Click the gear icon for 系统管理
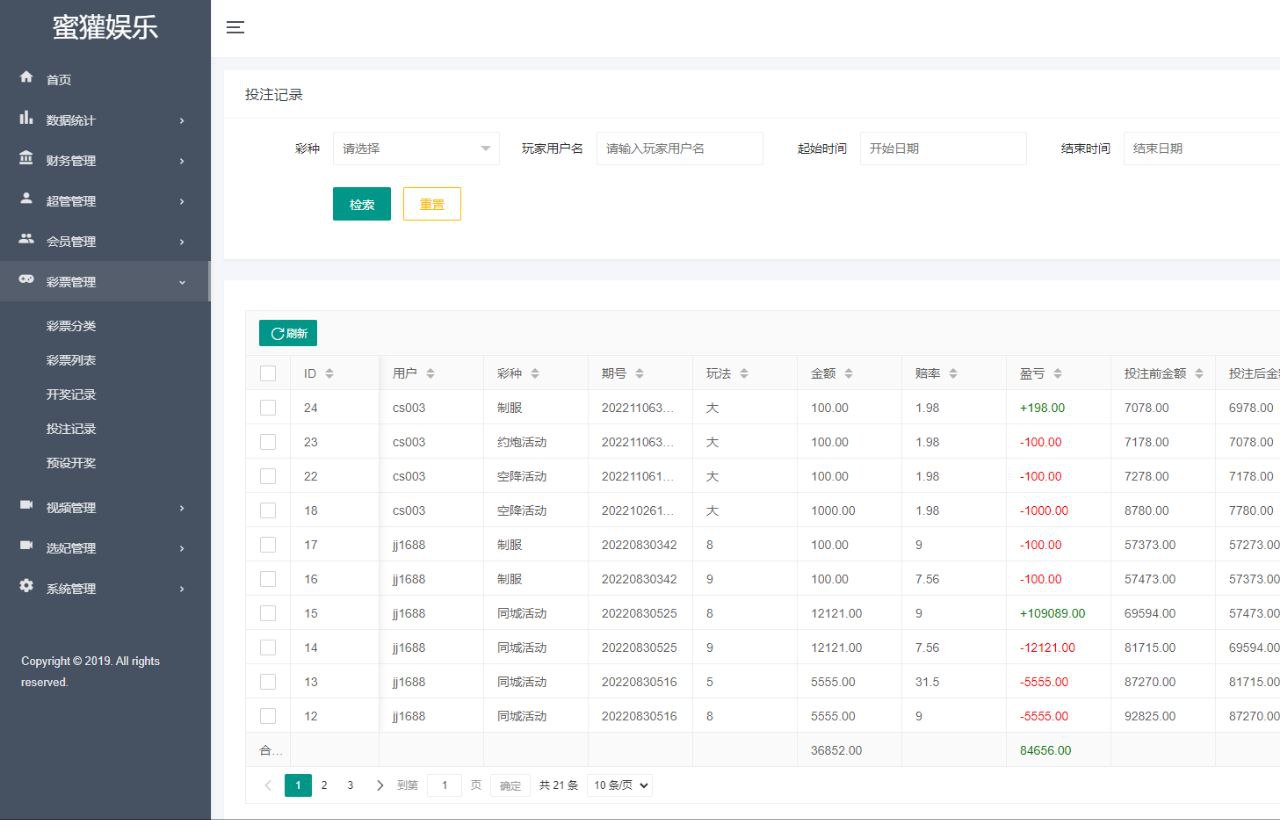The height and width of the screenshot is (820, 1280). (27, 587)
